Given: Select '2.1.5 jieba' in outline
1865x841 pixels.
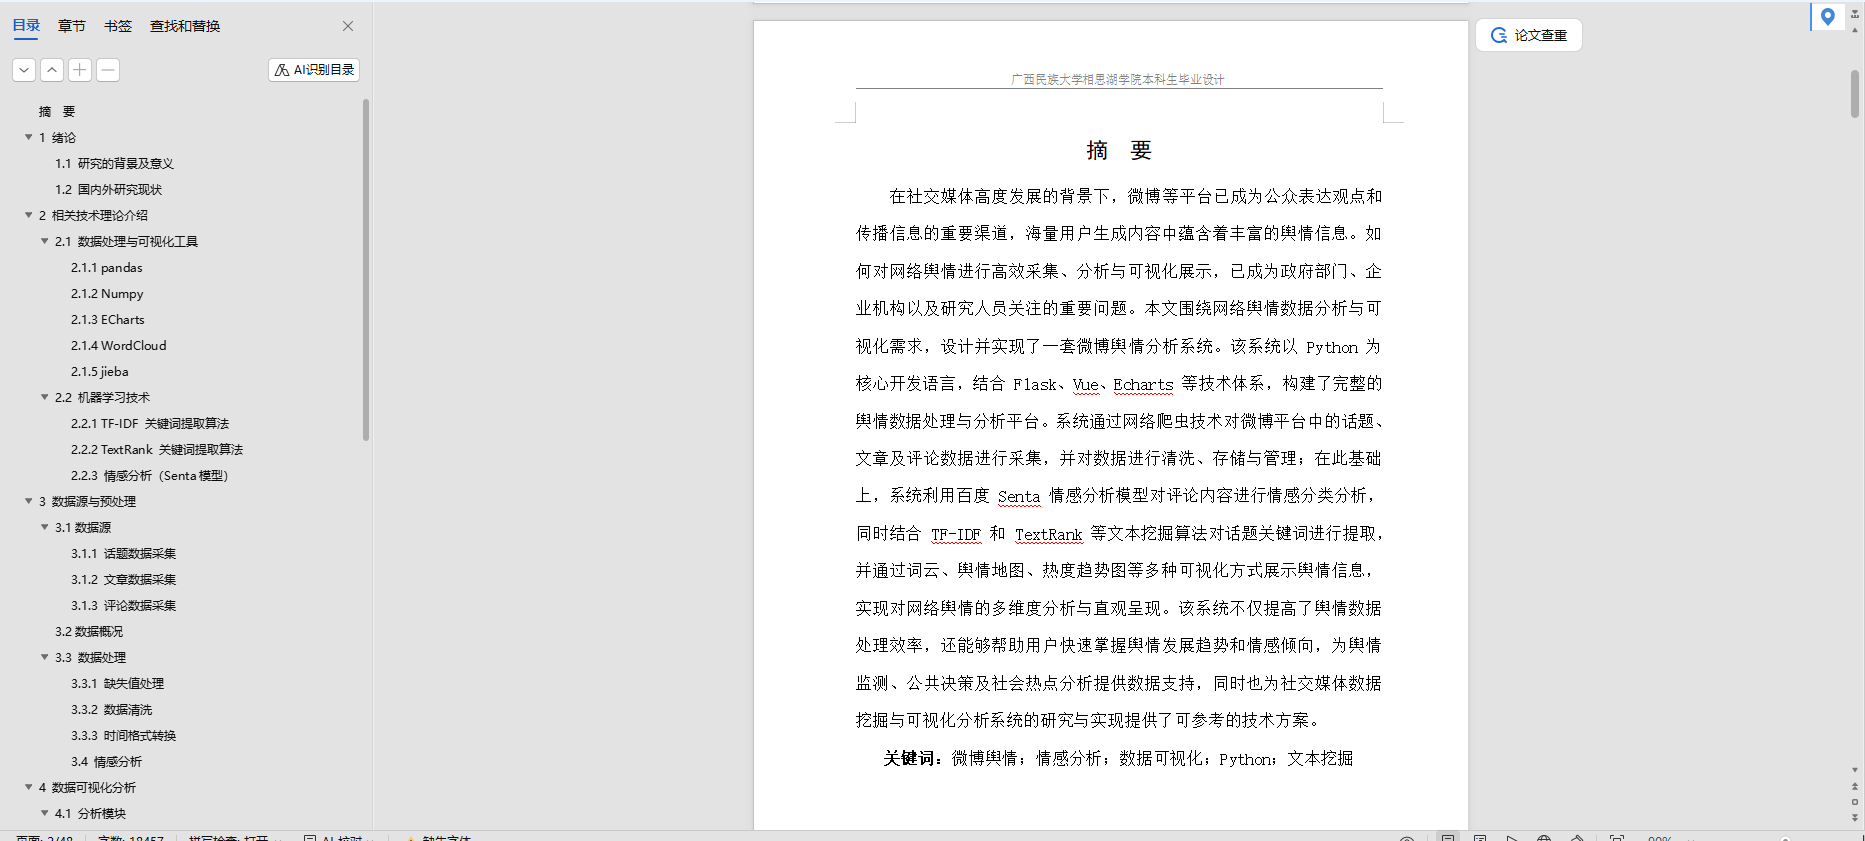Looking at the screenshot, I should point(99,371).
